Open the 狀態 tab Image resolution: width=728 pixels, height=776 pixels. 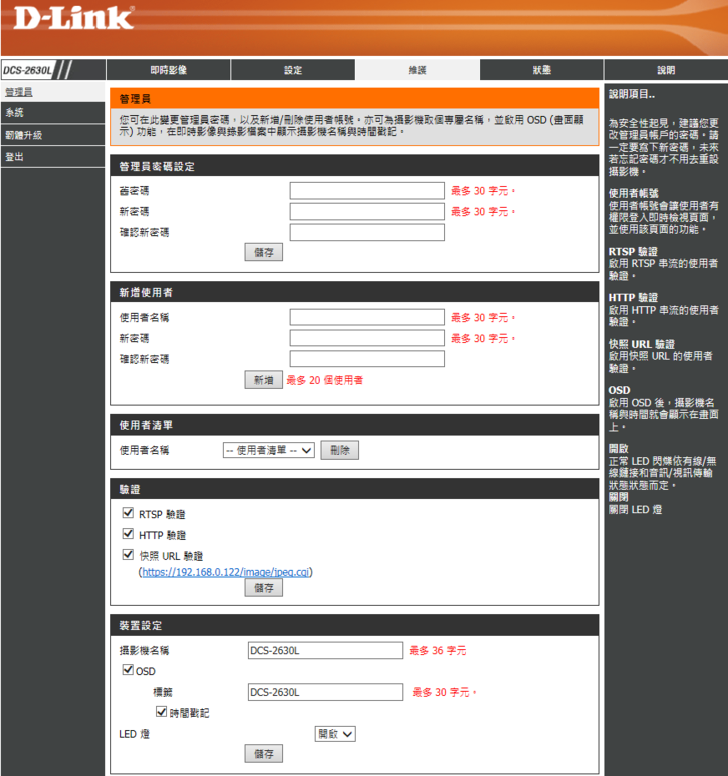click(541, 70)
